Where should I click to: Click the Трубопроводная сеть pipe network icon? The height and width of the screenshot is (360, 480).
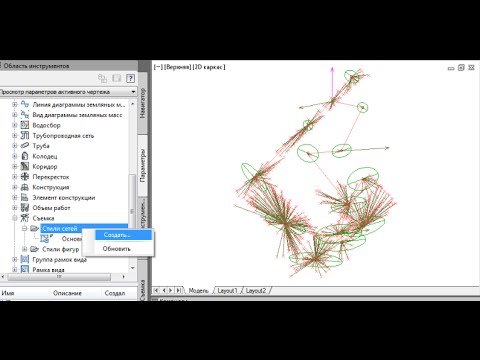[x=25, y=135]
